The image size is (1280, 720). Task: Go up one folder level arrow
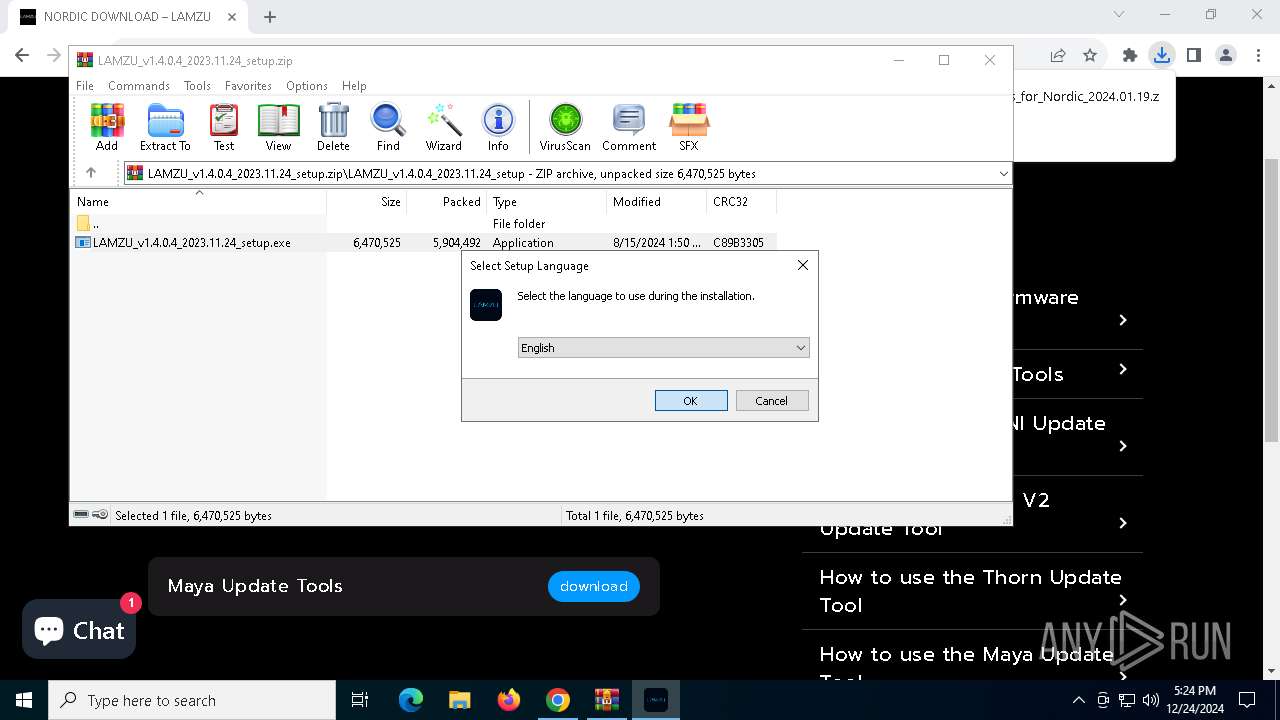(x=91, y=173)
